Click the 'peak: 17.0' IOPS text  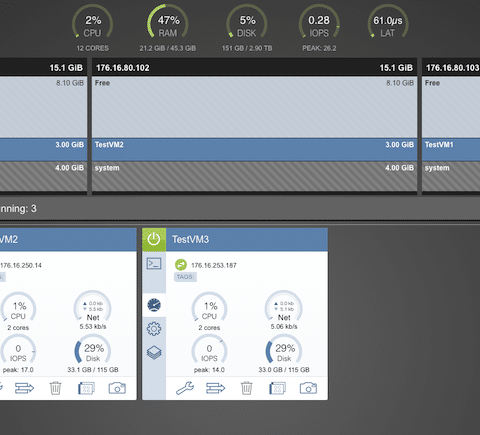click(x=18, y=370)
